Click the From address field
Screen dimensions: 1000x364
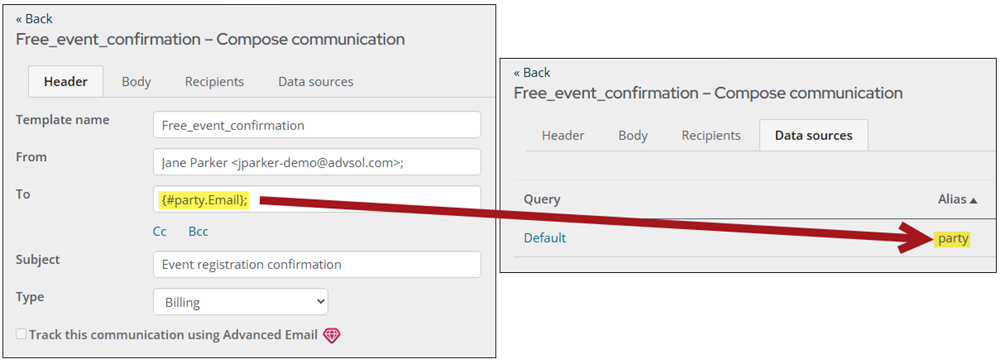(x=317, y=162)
